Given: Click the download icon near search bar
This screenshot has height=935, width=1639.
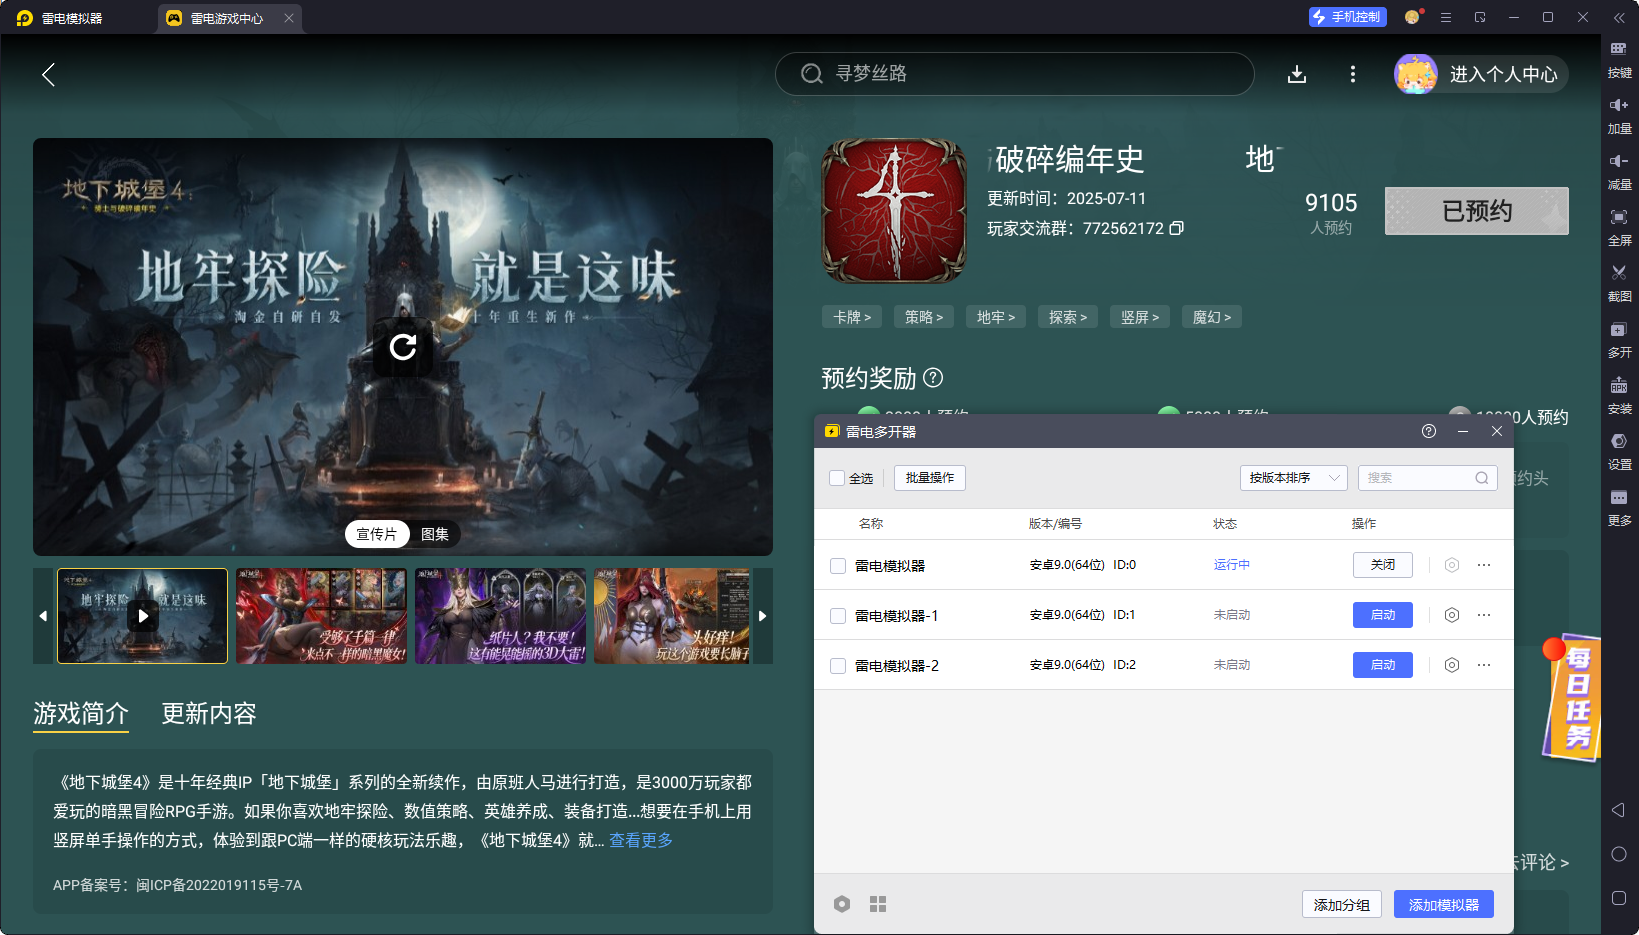Looking at the screenshot, I should 1297,74.
